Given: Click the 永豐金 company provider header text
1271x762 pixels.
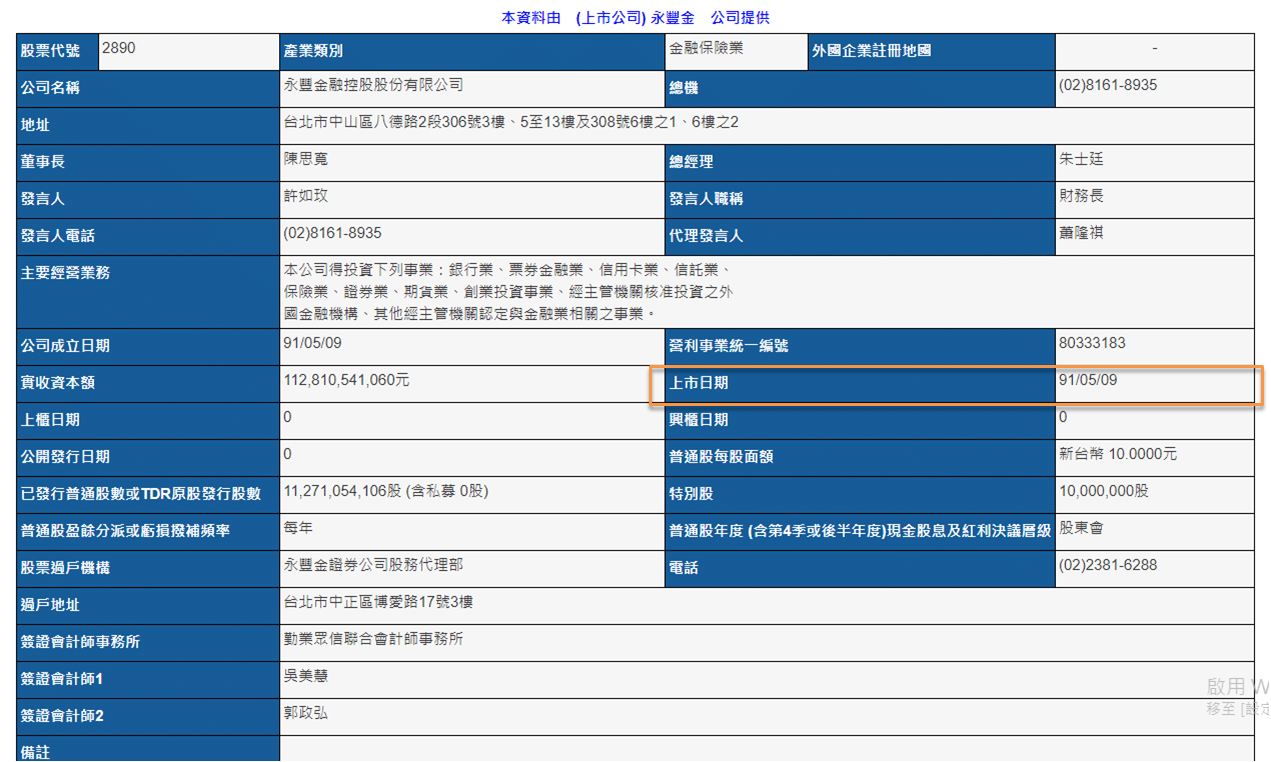Looking at the screenshot, I should coord(635,18).
